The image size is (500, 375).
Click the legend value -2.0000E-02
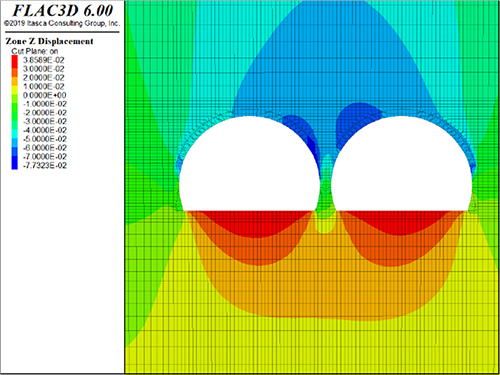(44, 113)
